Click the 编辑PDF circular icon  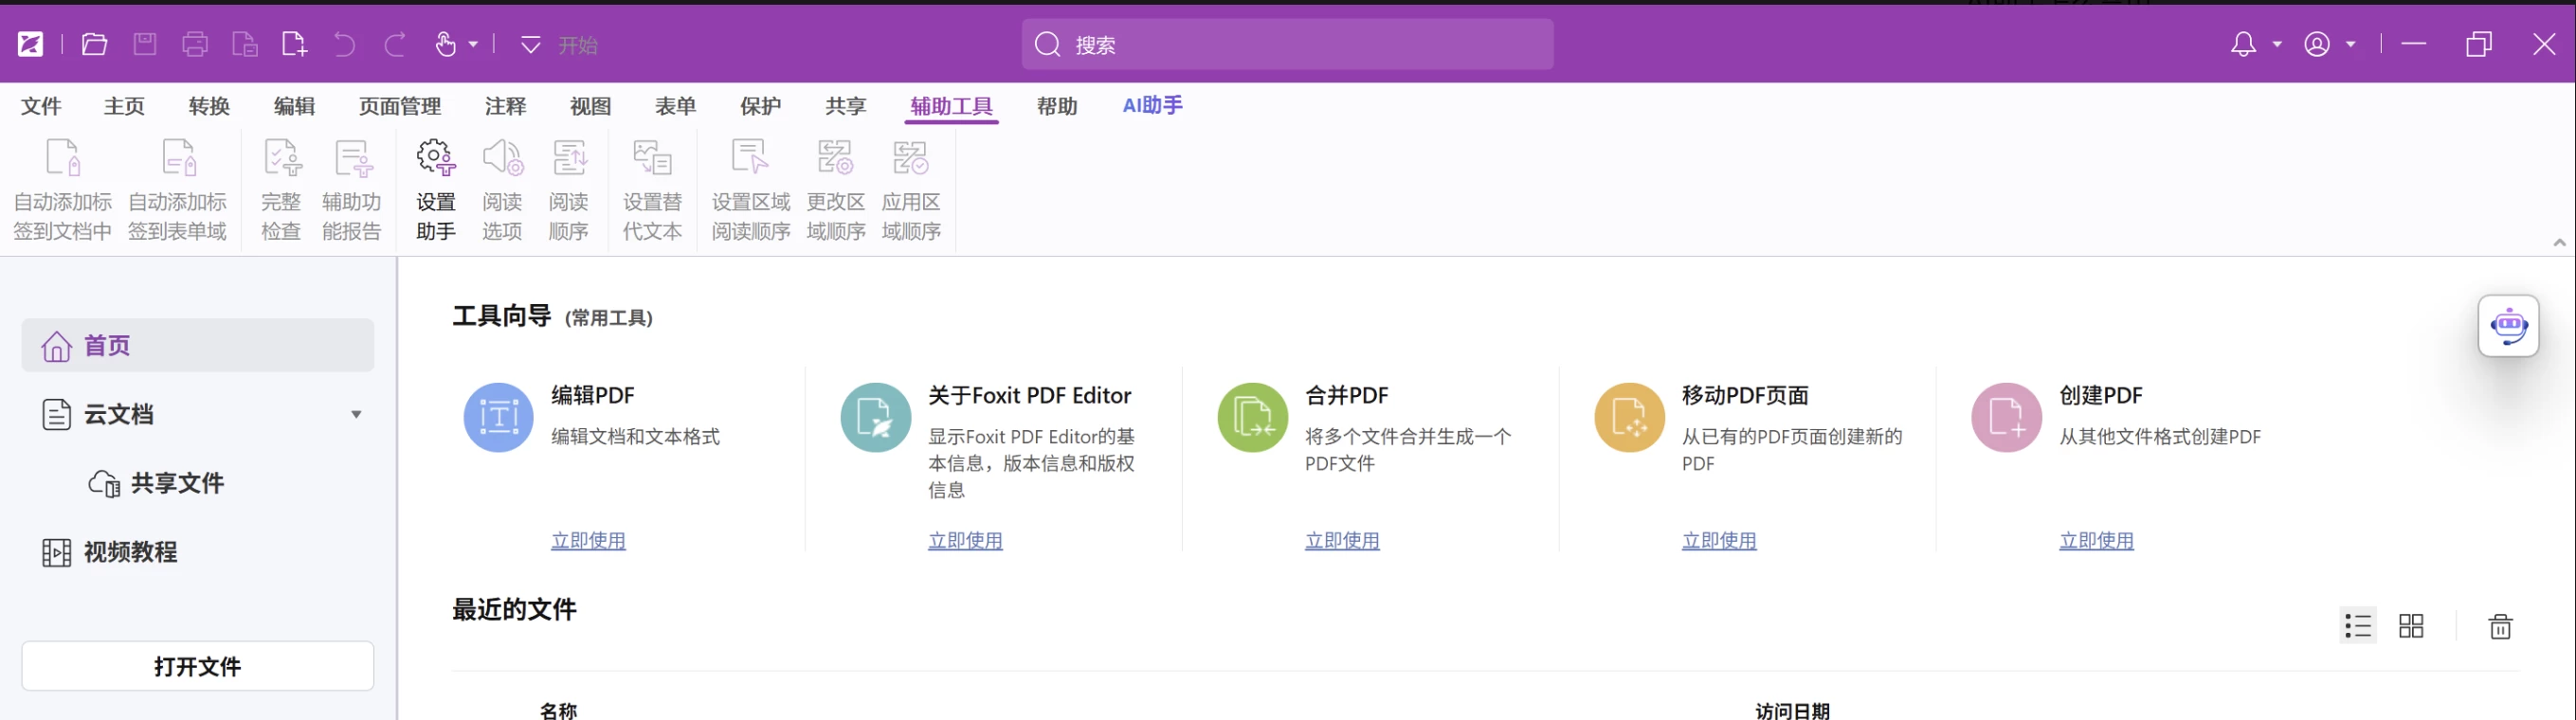[498, 418]
